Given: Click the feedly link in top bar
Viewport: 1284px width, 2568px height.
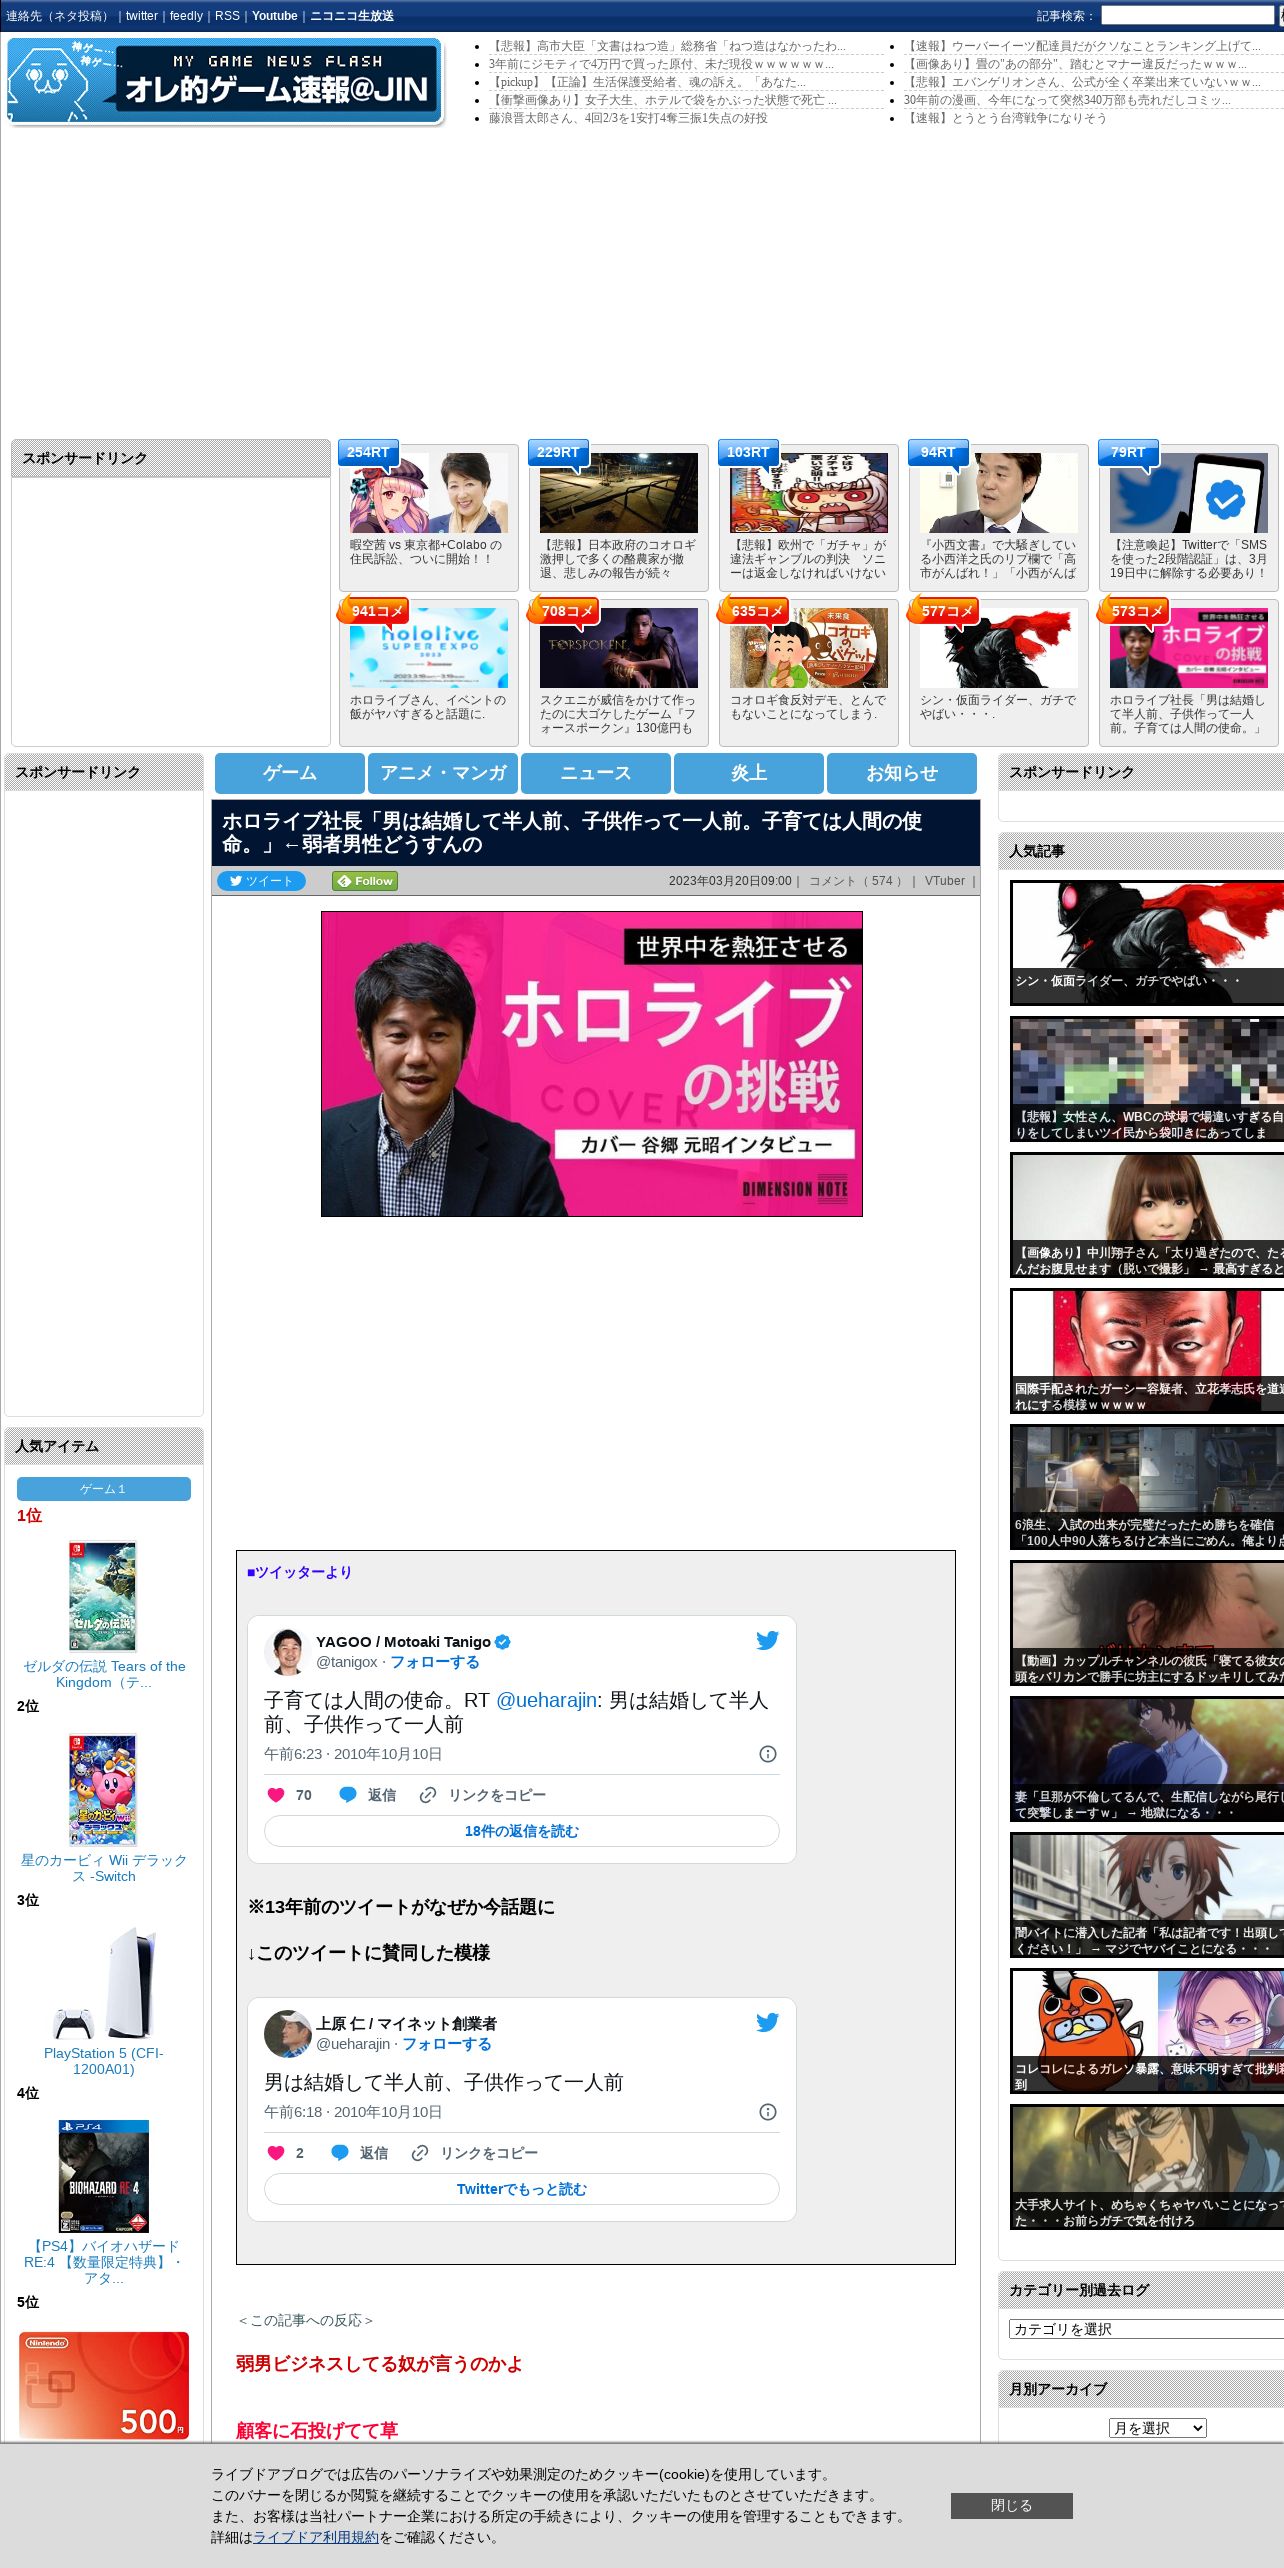Looking at the screenshot, I should pos(186,16).
